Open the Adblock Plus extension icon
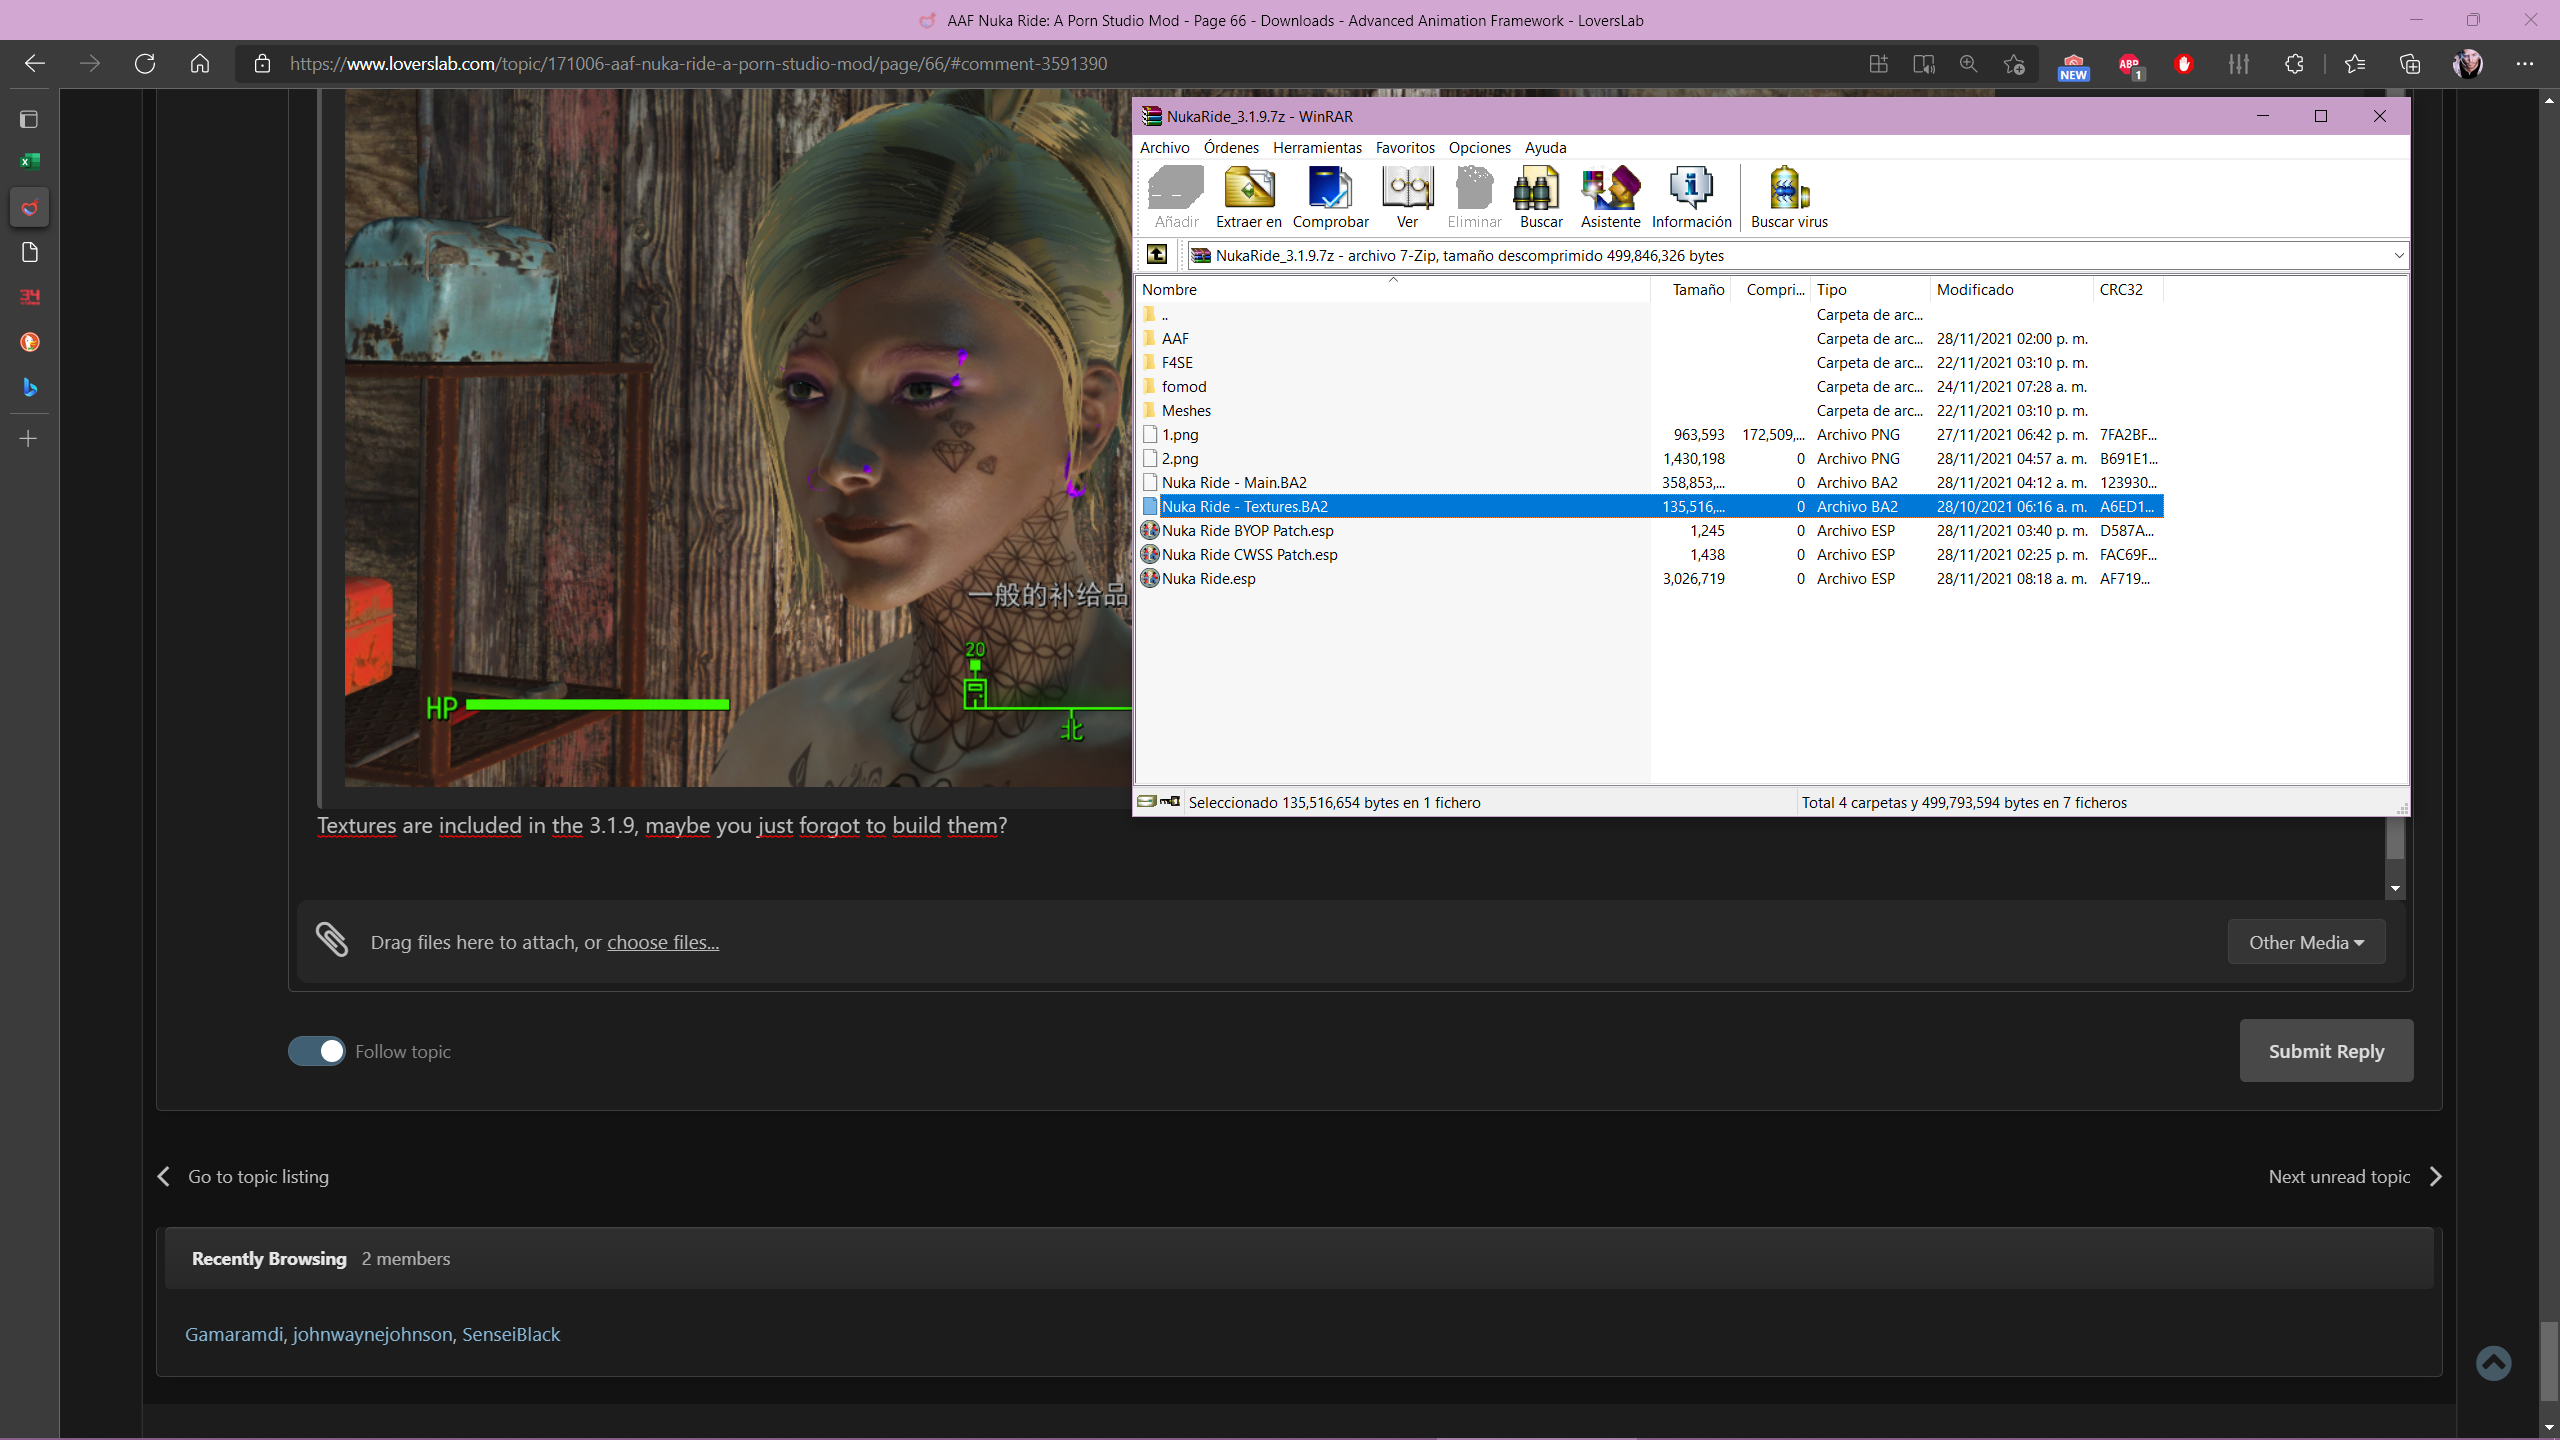 (2129, 65)
